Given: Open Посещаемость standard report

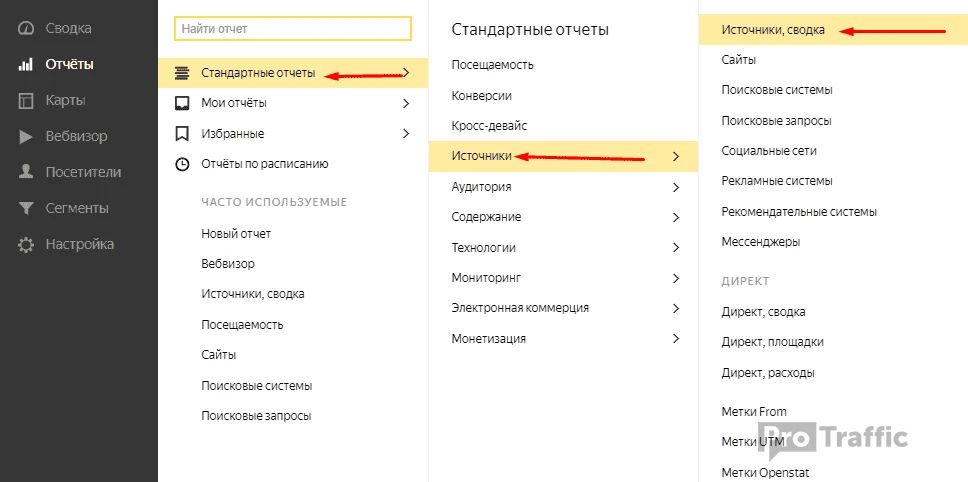Looking at the screenshot, I should [493, 65].
